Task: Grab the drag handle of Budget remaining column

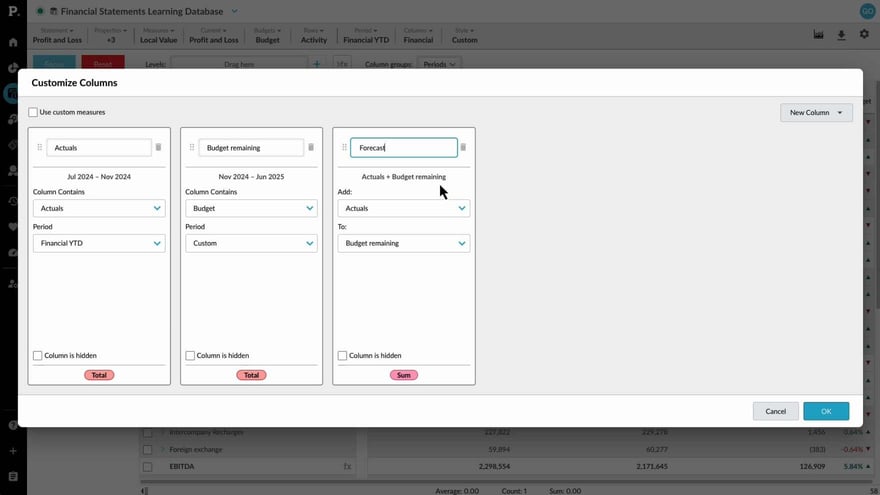Action: [x=192, y=148]
